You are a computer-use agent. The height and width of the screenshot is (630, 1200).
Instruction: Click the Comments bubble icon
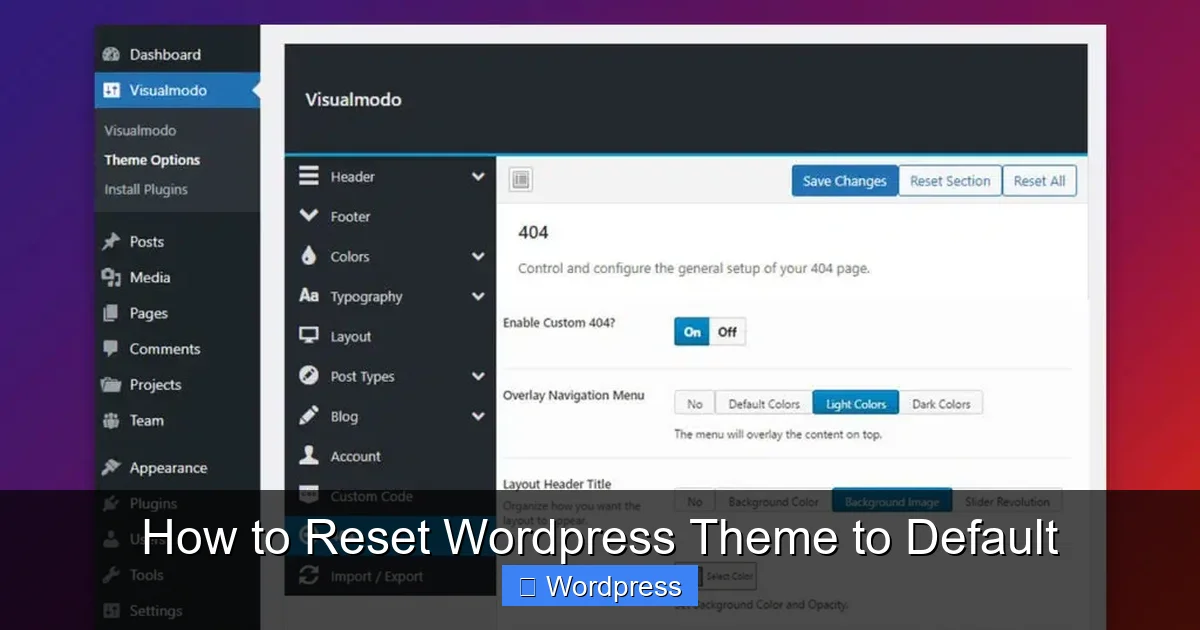click(111, 349)
